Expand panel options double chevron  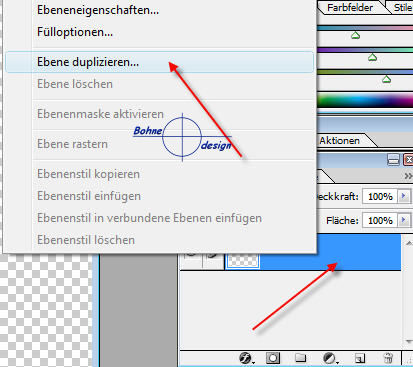coord(408,176)
